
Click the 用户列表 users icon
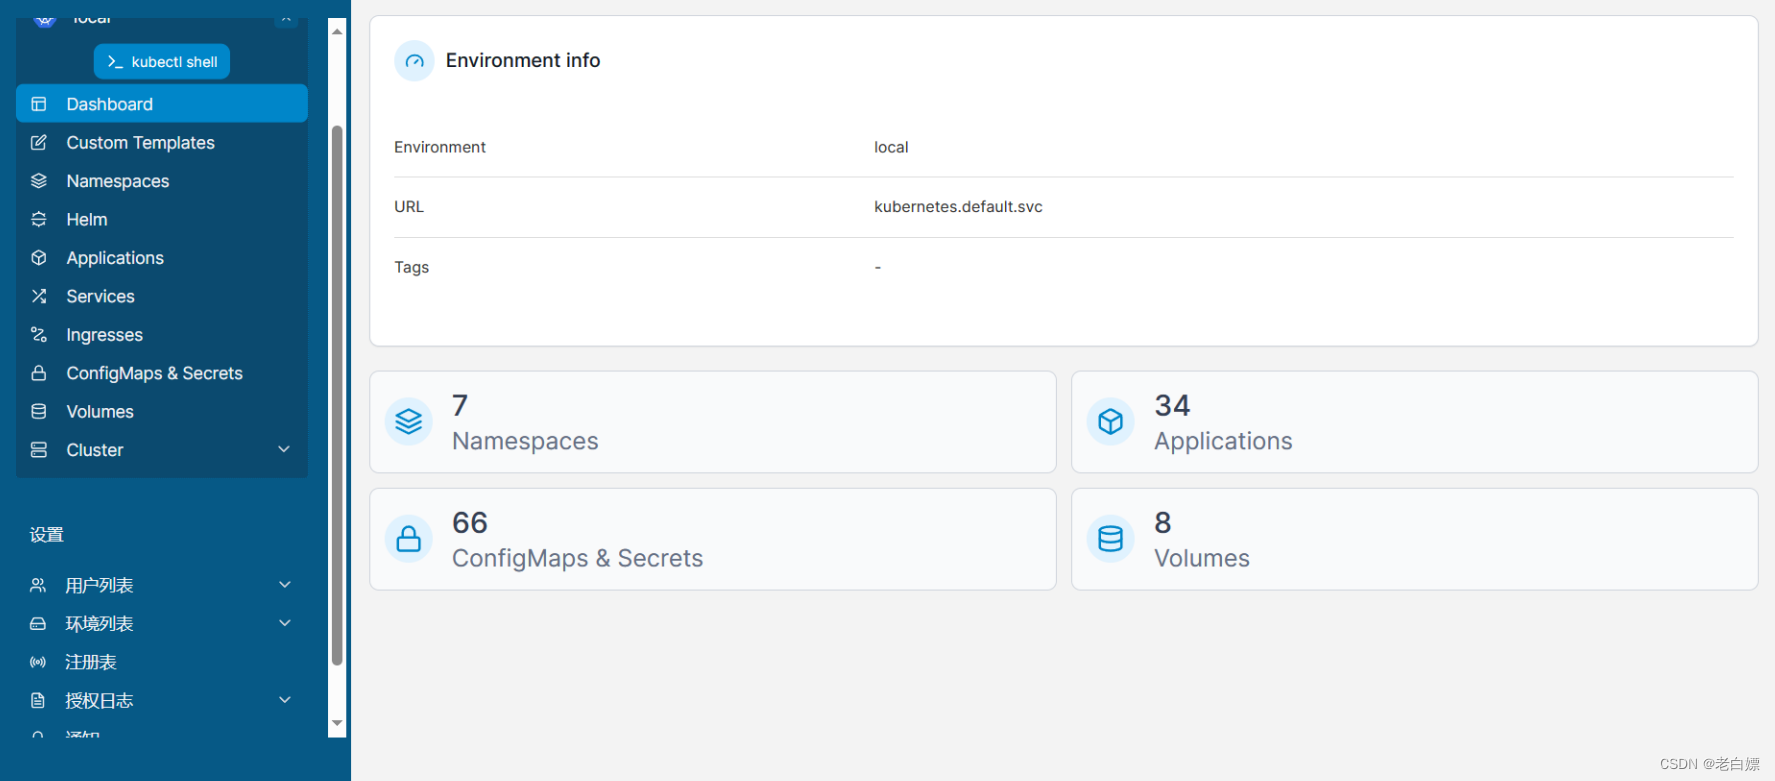(38, 585)
